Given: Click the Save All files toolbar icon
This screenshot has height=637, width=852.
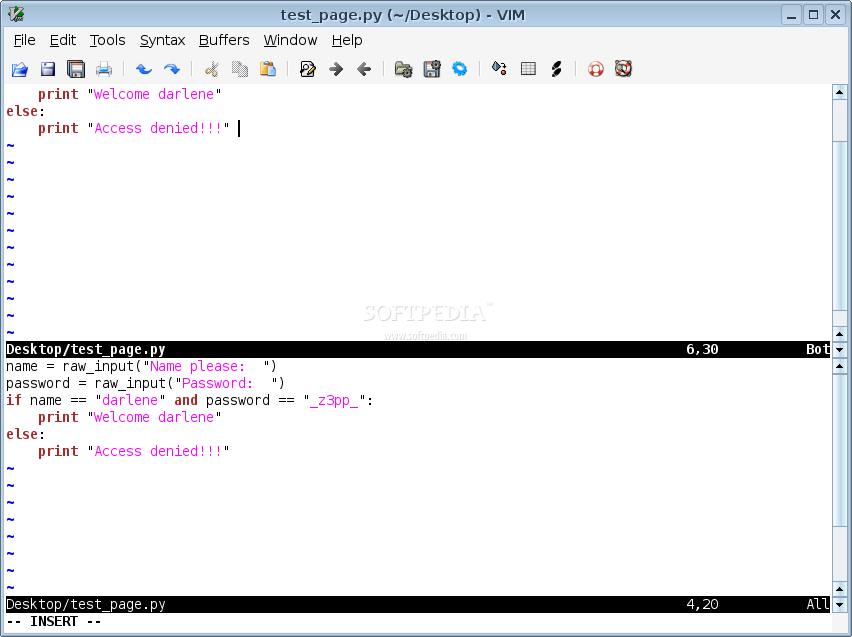Looking at the screenshot, I should click(76, 69).
